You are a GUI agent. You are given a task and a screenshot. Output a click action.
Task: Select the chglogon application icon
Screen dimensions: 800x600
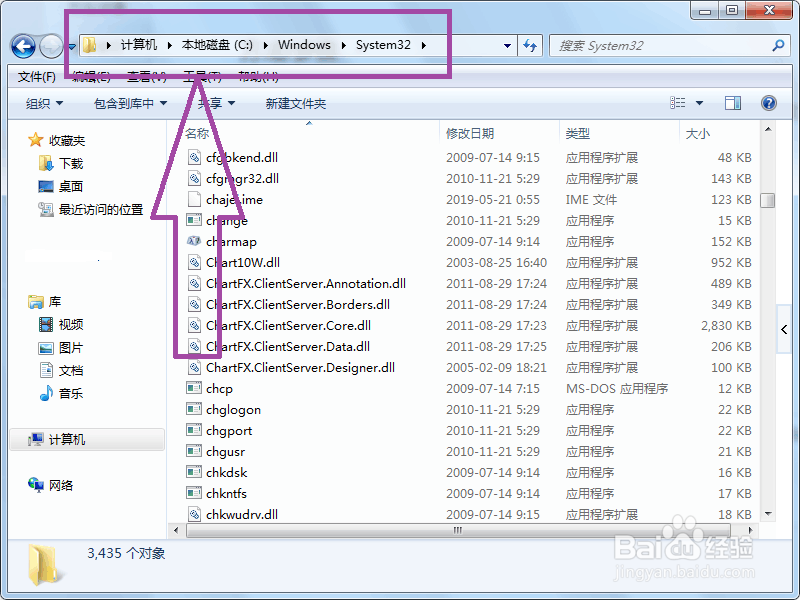click(194, 409)
